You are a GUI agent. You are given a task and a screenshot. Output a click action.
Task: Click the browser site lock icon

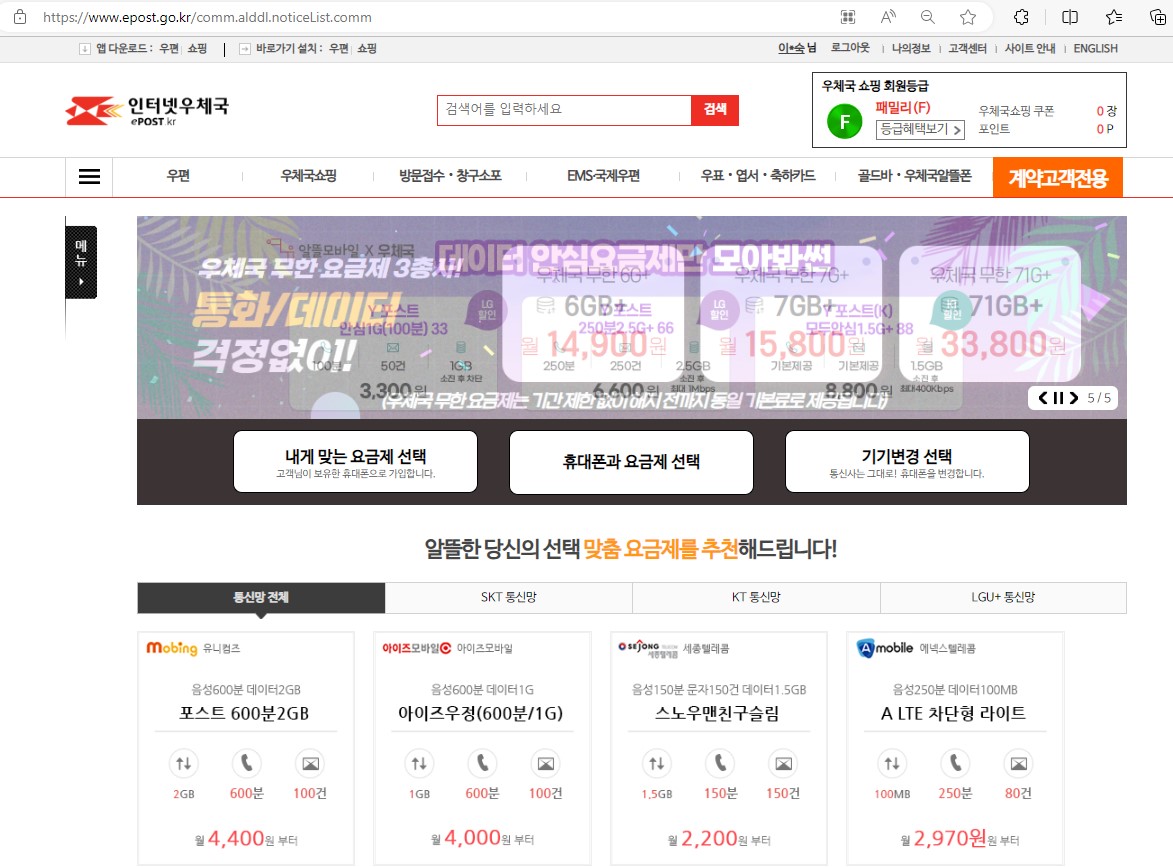tap(20, 16)
